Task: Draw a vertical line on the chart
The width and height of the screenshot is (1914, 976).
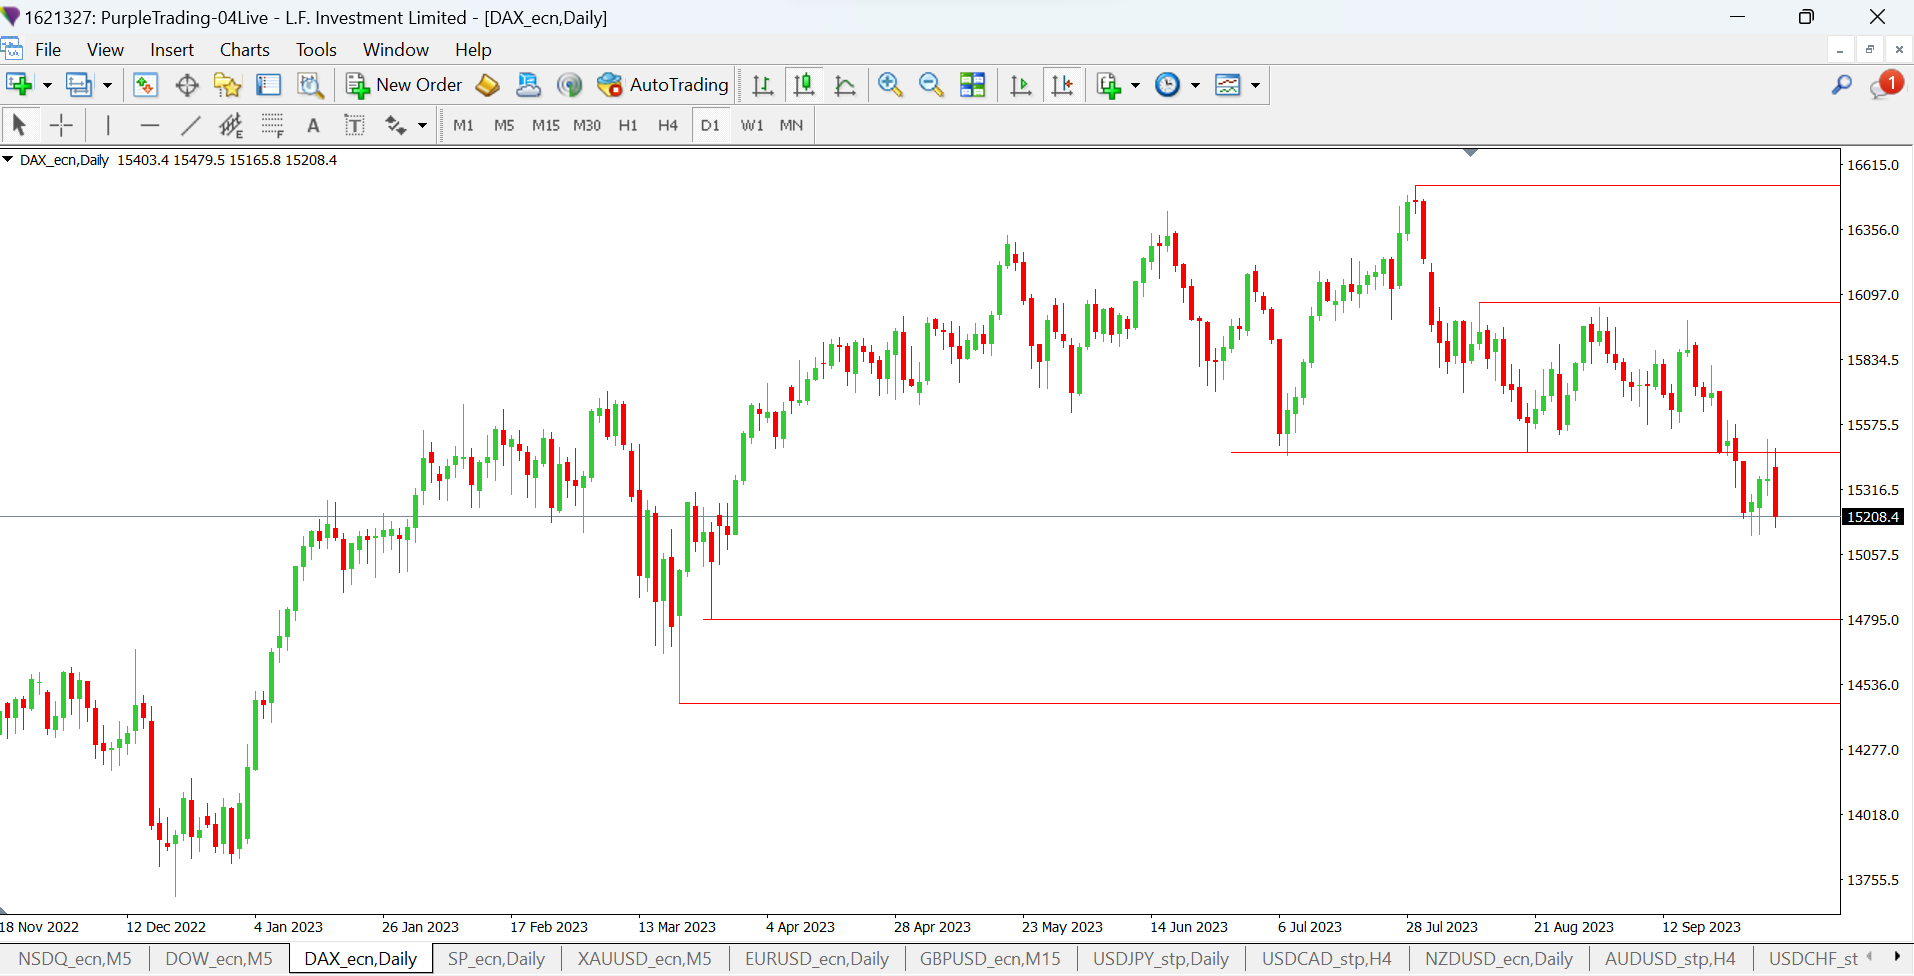Action: 108,125
